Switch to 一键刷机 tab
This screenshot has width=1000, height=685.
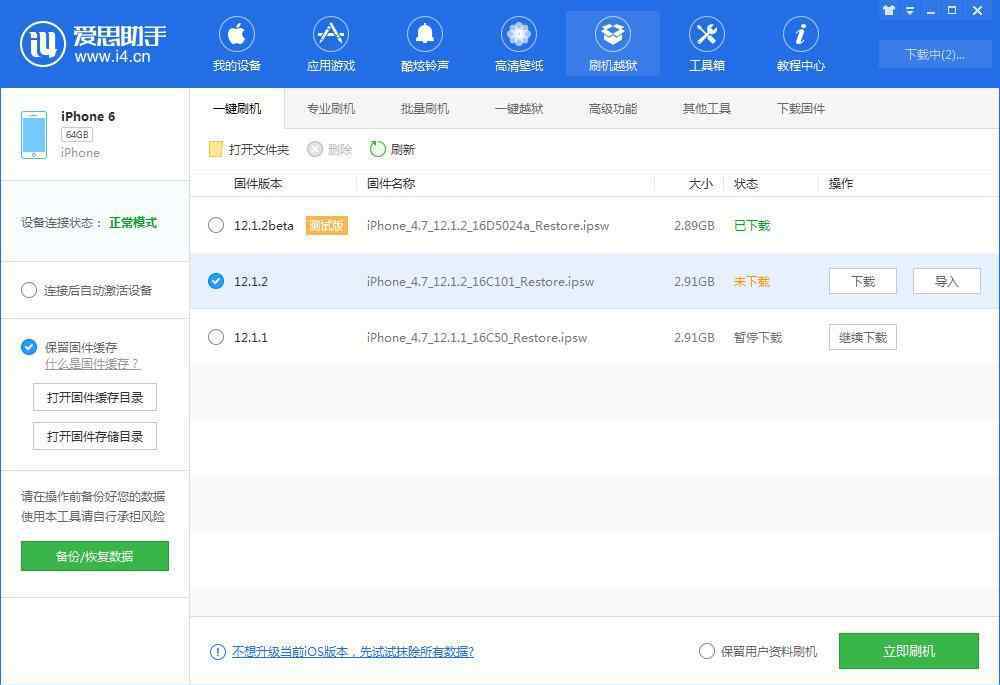click(x=237, y=108)
